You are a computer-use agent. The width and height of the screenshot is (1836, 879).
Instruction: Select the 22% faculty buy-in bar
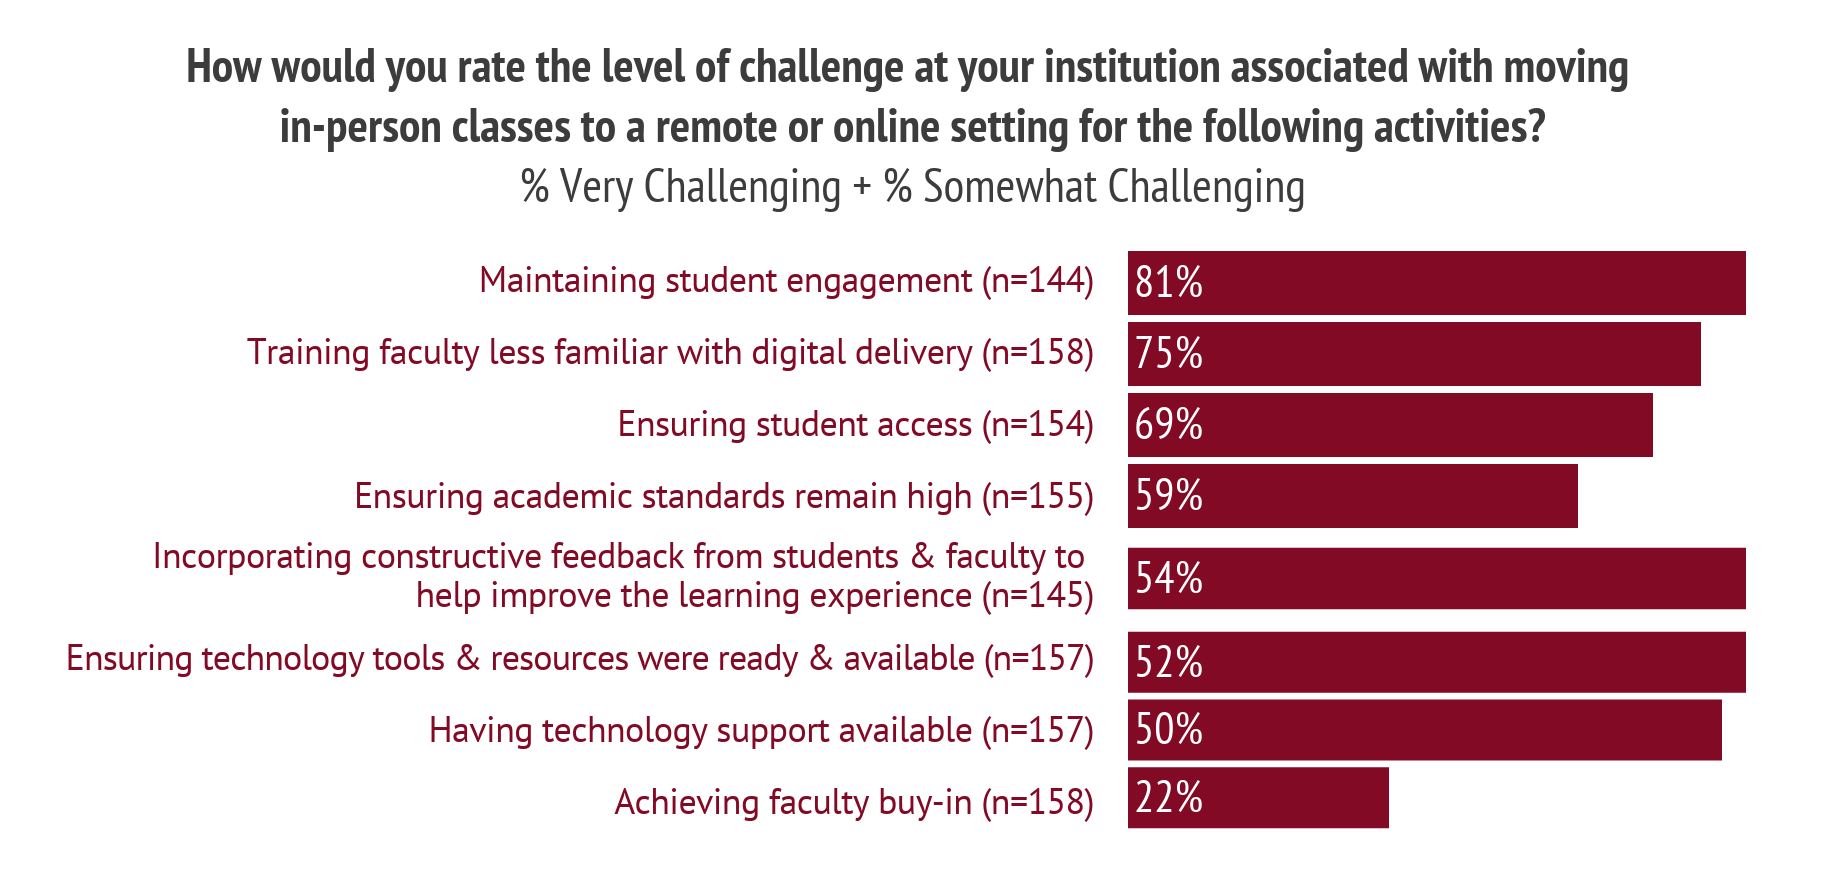tap(1258, 798)
